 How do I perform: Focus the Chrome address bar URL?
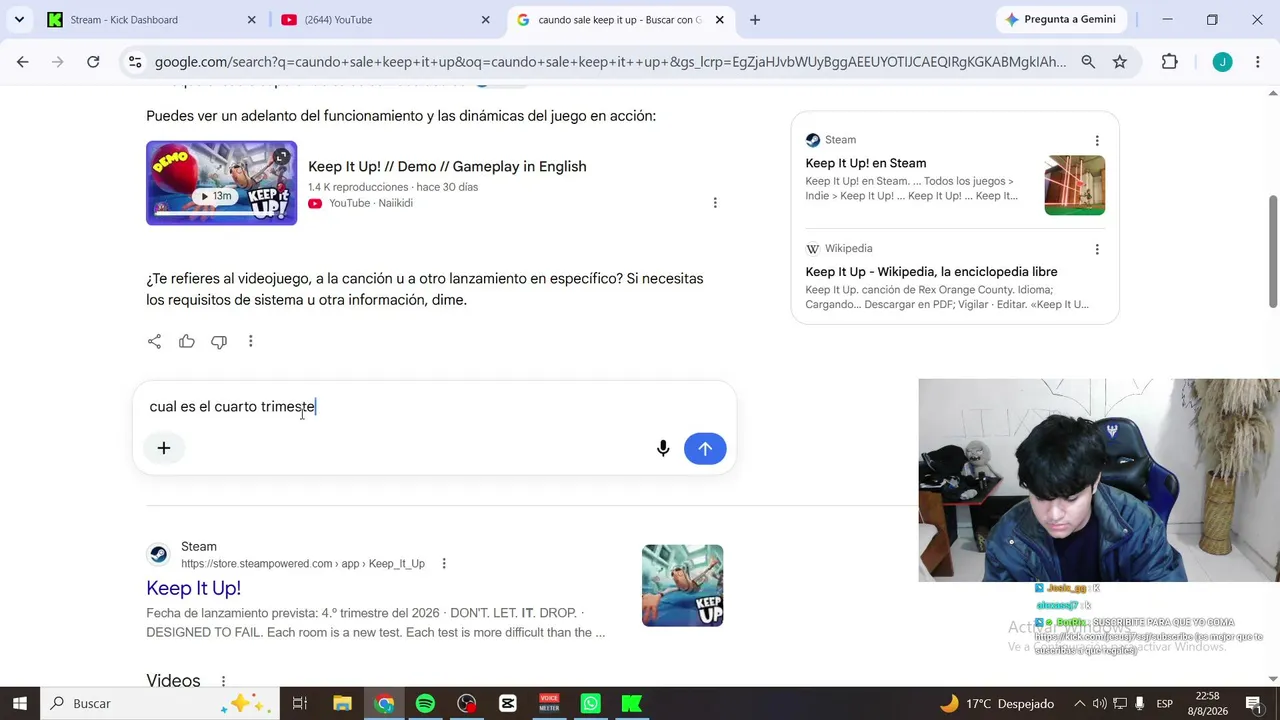point(610,62)
